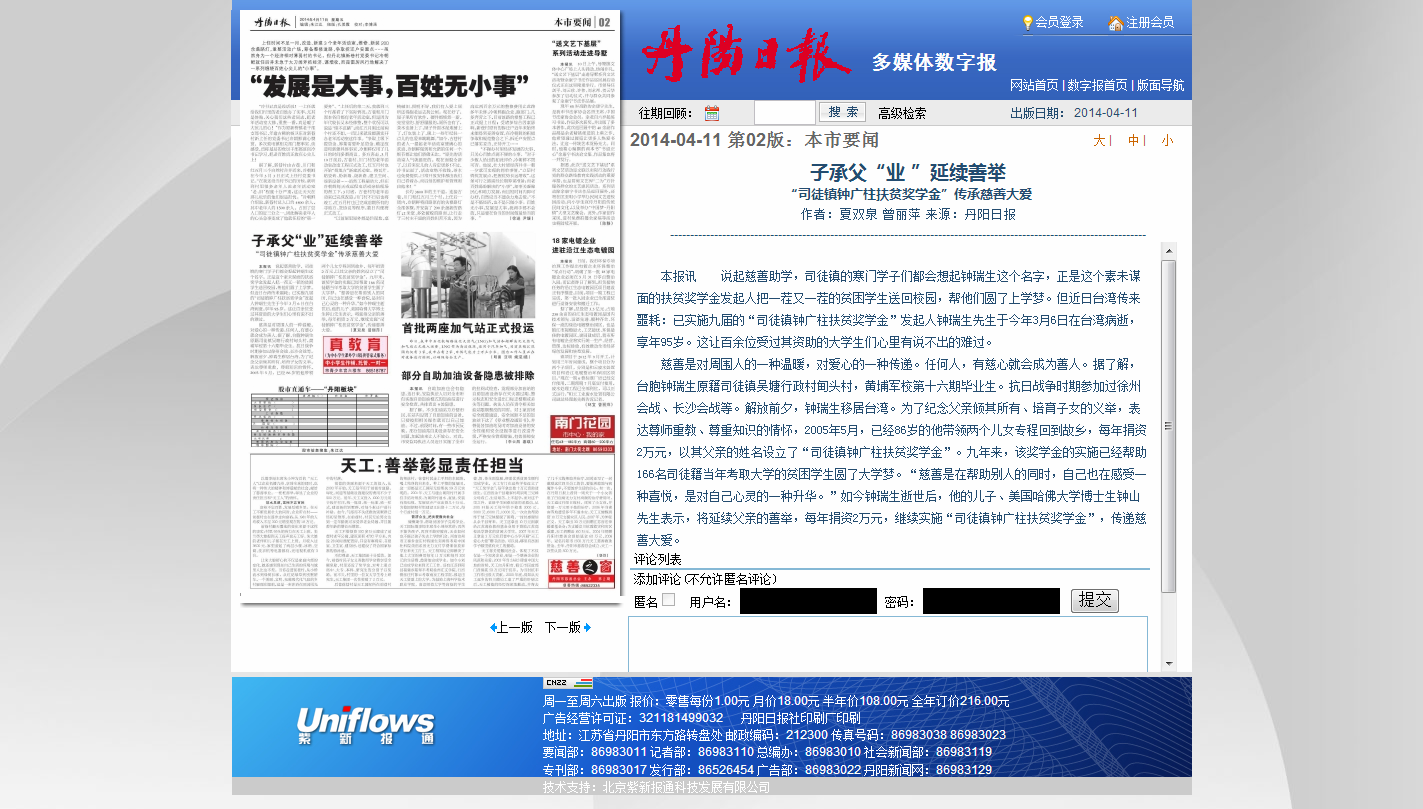Click the Danyang Daily red masthead logo
This screenshot has width=1423, height=809.
(x=748, y=55)
